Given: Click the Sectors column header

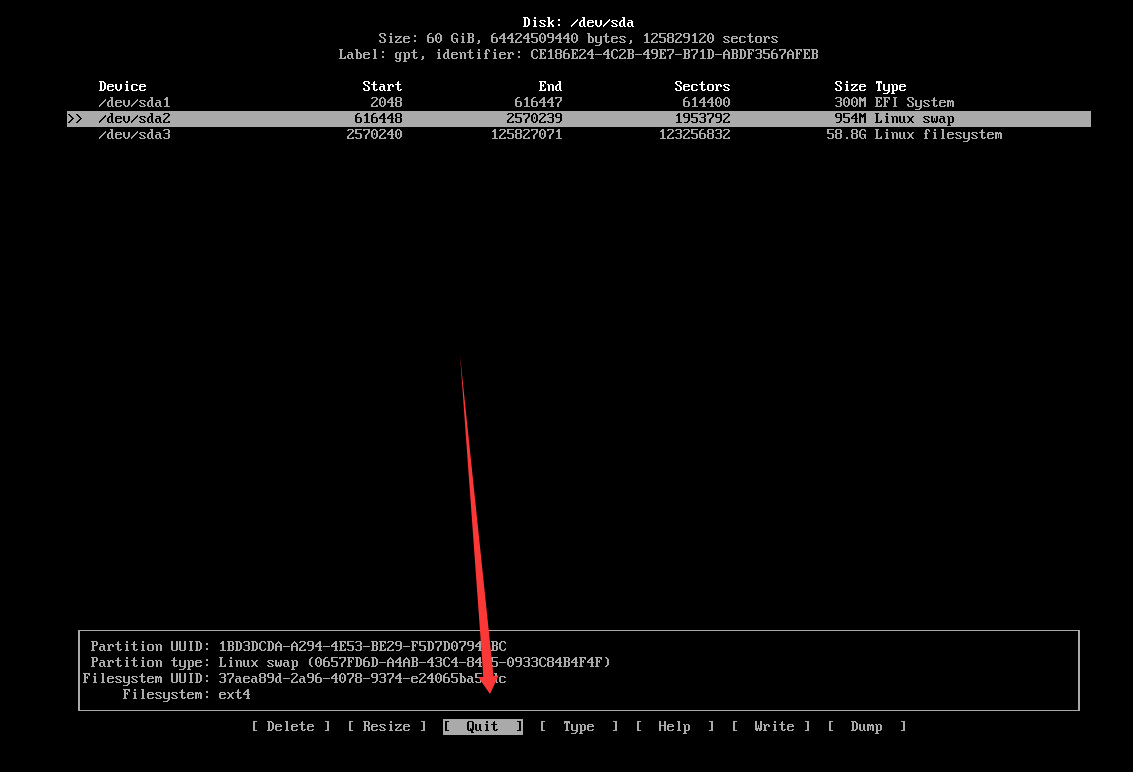Looking at the screenshot, I should point(702,87).
